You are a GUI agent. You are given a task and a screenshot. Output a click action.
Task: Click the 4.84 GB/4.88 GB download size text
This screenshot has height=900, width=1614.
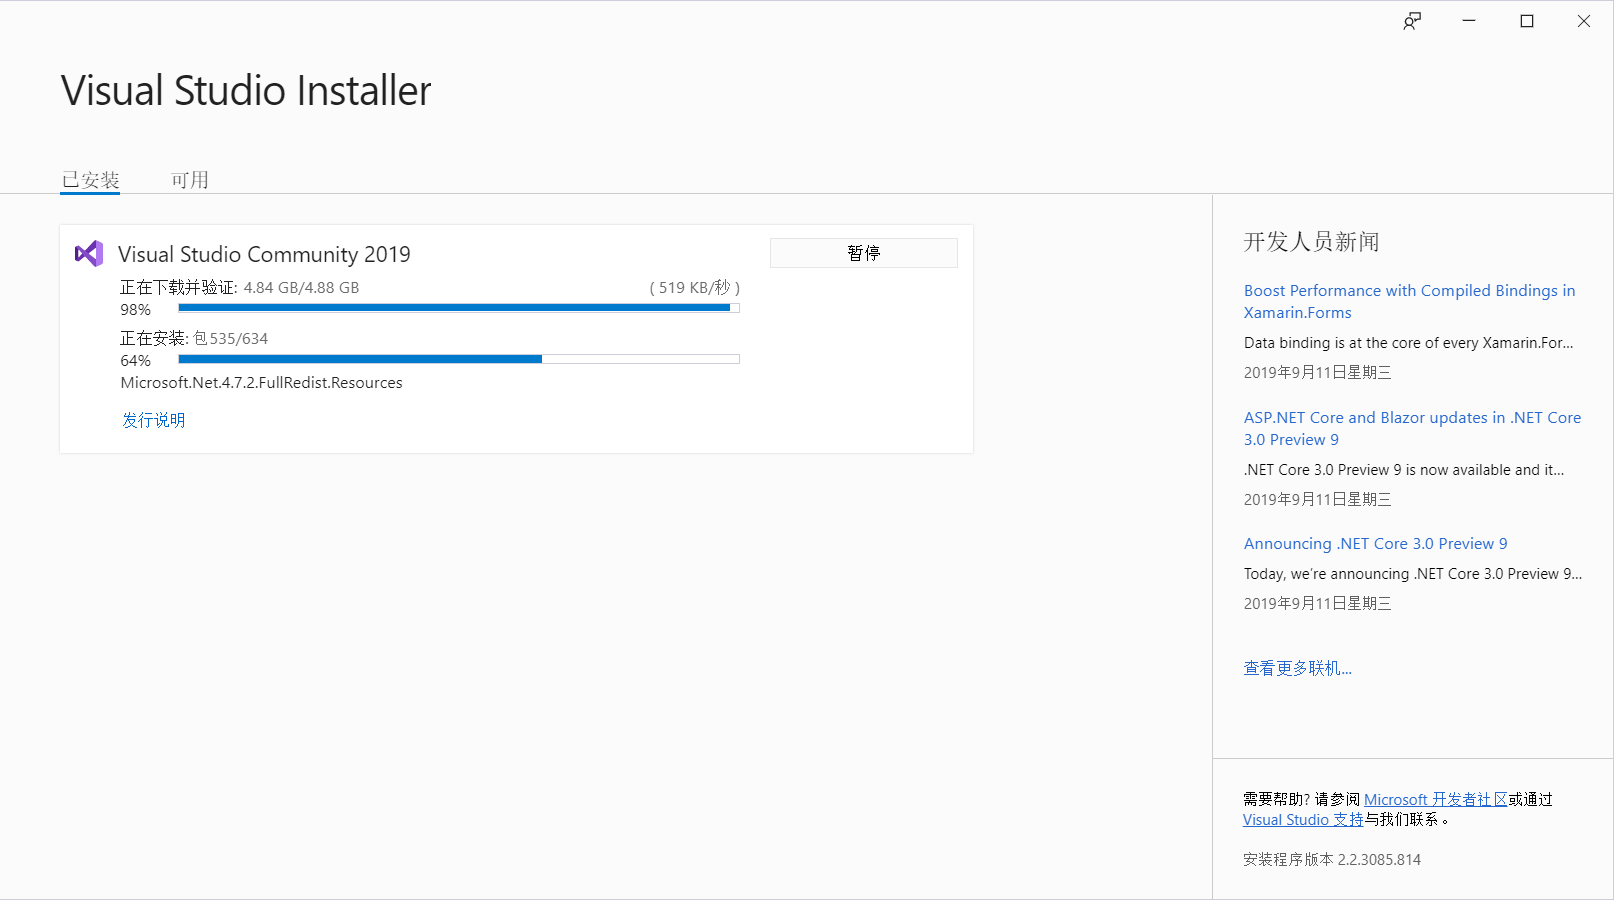click(x=301, y=287)
